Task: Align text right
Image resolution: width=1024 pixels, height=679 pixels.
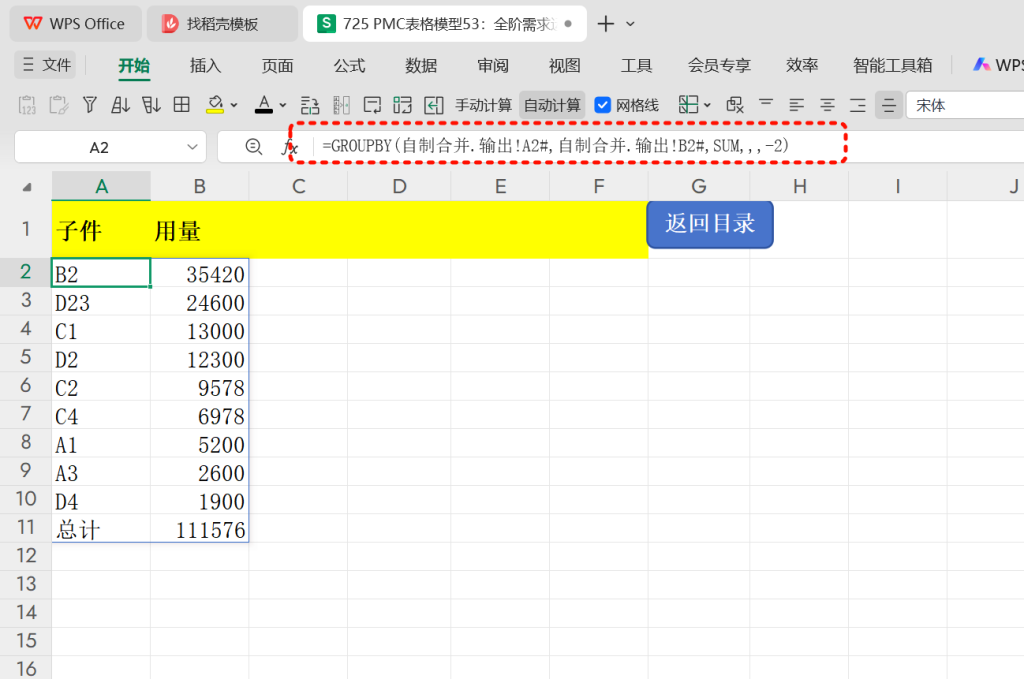Action: 857,104
